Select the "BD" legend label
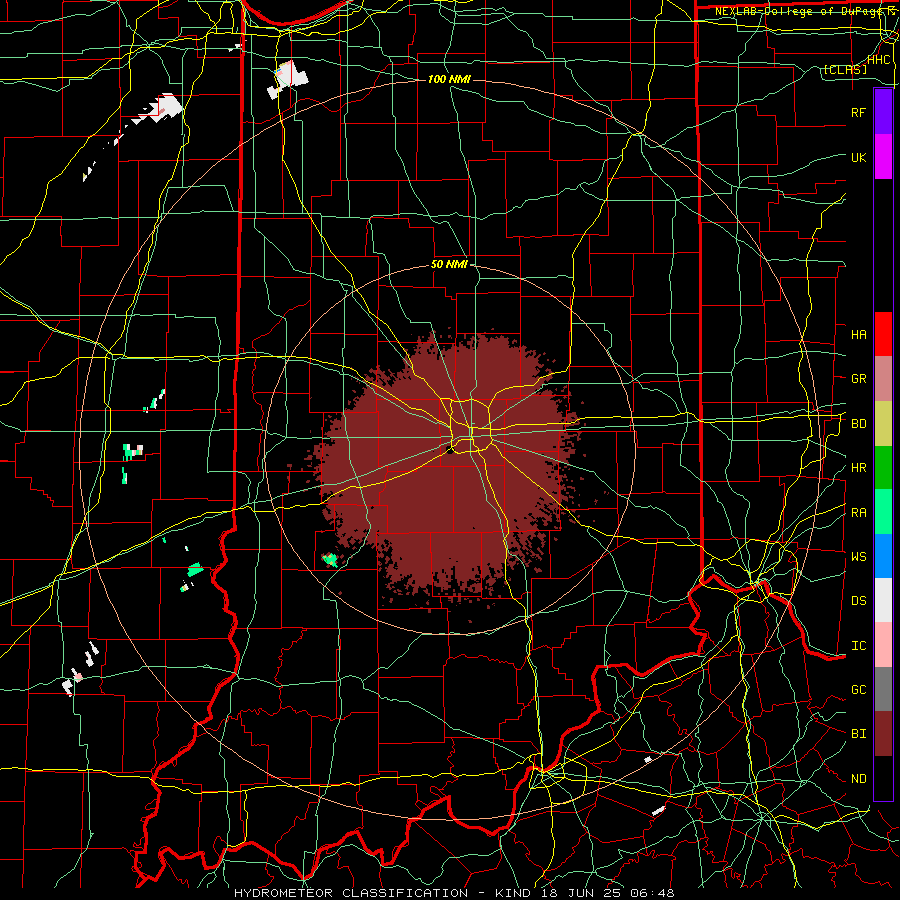Screen dimensions: 900x900 tap(858, 424)
